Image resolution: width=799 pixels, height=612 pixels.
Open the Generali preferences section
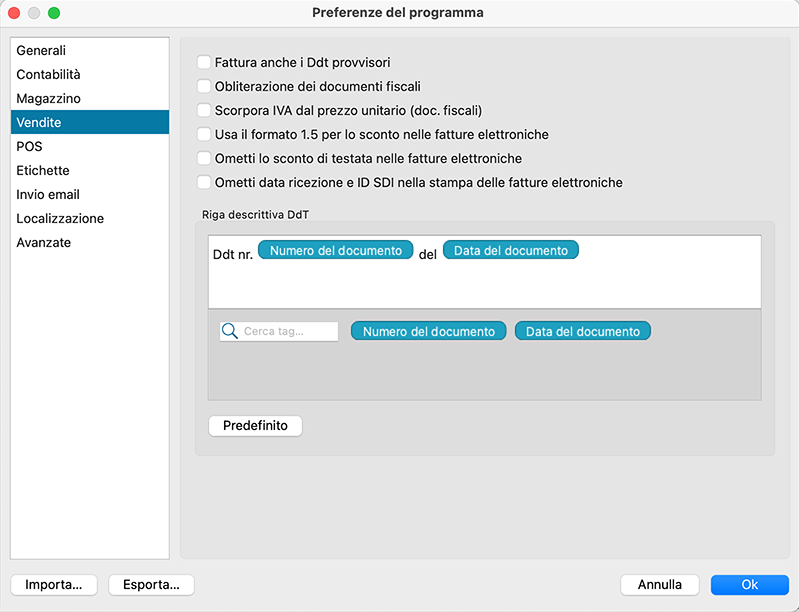tap(41, 50)
